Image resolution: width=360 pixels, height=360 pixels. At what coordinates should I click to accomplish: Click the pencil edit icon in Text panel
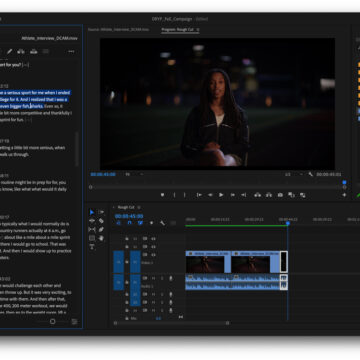click(9, 51)
